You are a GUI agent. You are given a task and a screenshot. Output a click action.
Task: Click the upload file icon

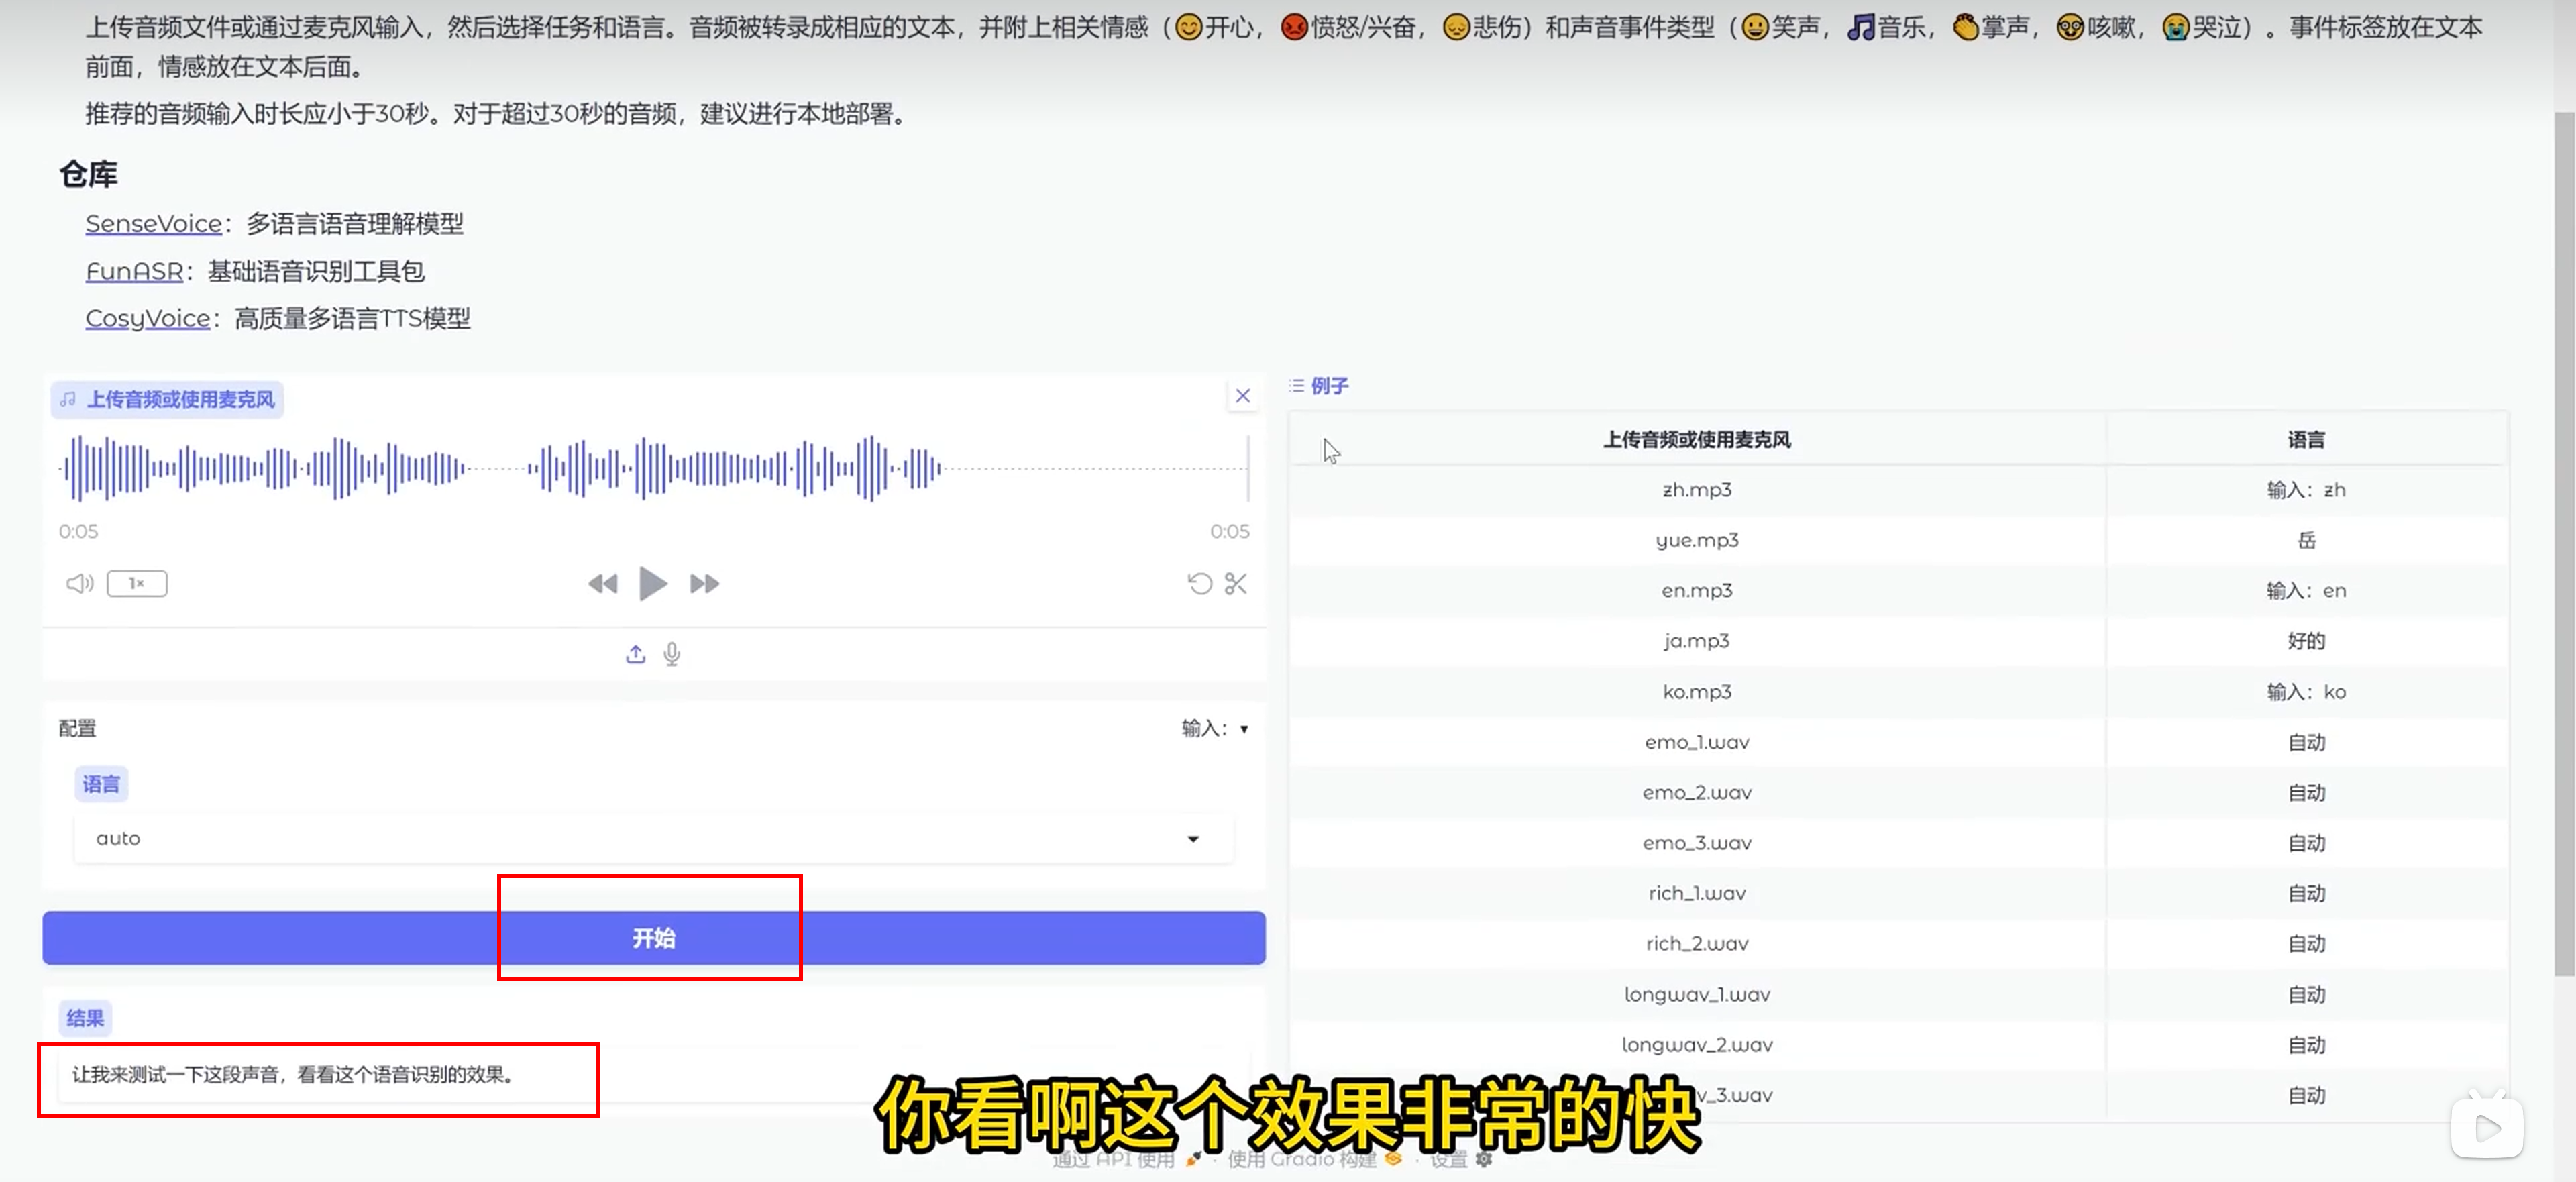pyautogui.click(x=635, y=654)
